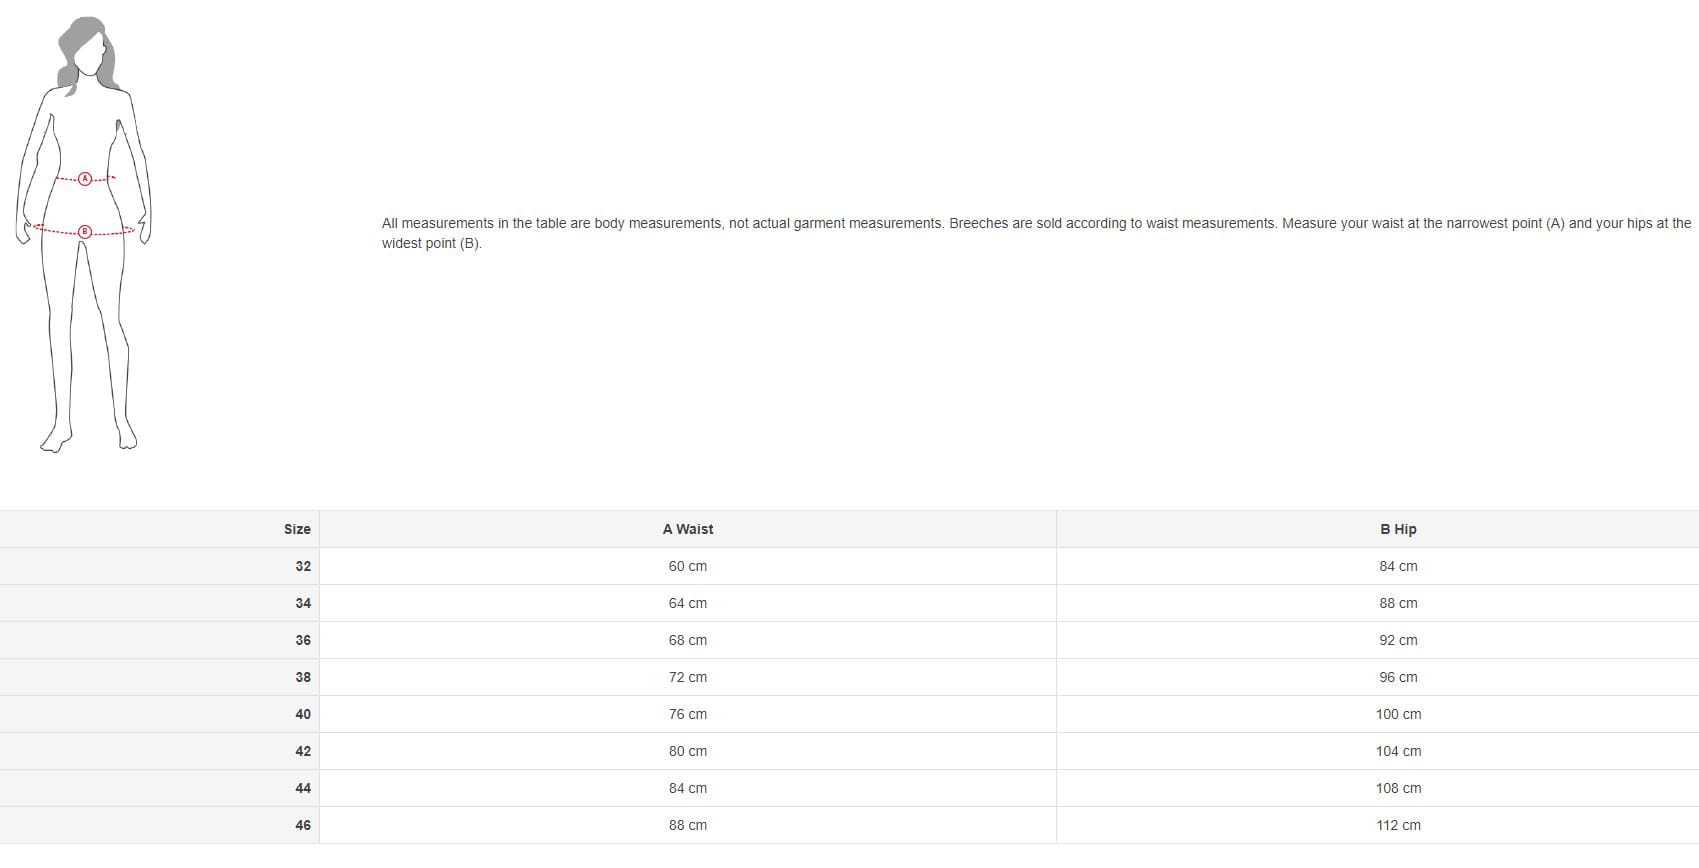Click size 46 row label
This screenshot has width=1699, height=868.
click(x=303, y=825)
